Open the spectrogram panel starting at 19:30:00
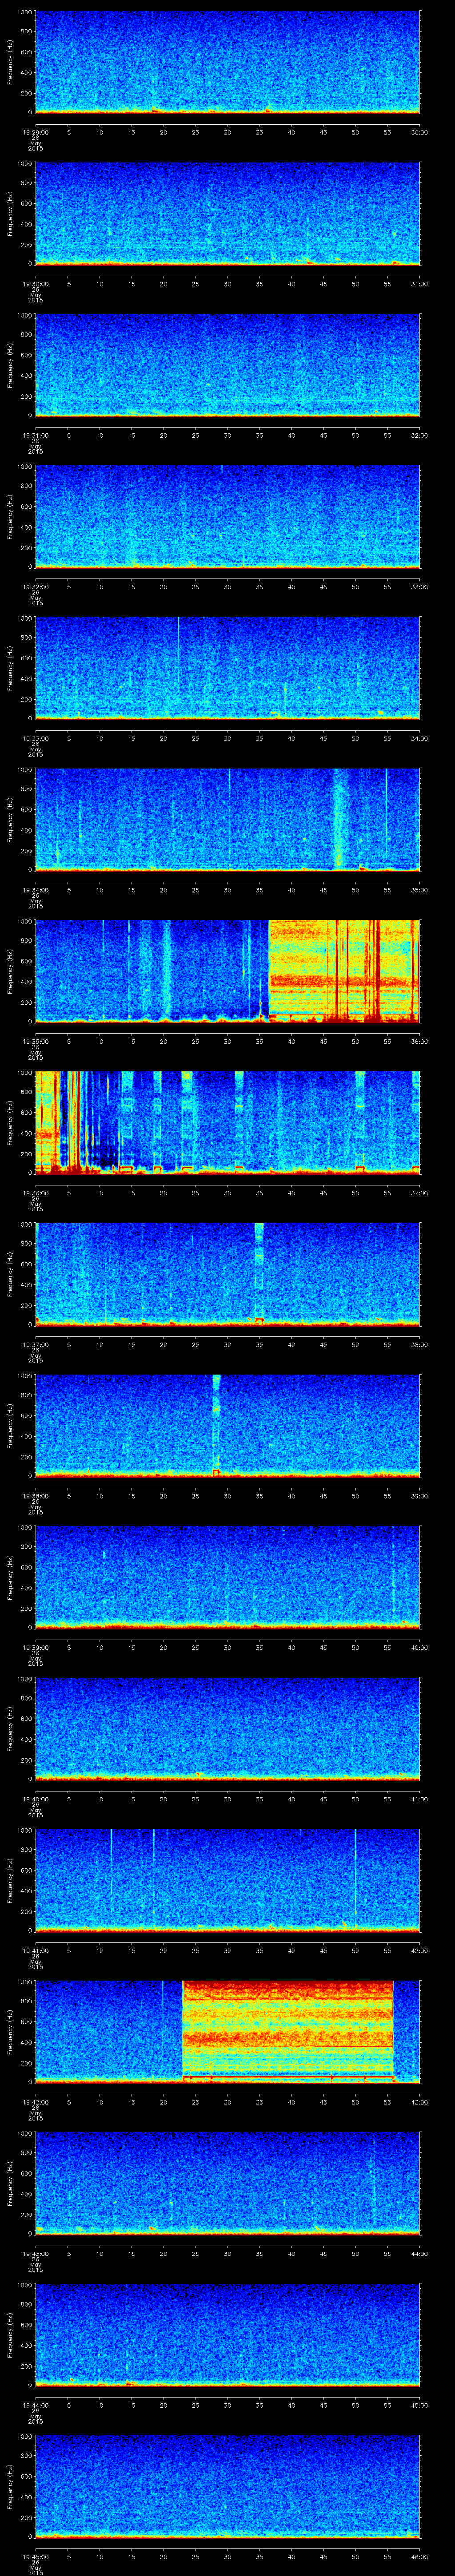 pos(228,213)
